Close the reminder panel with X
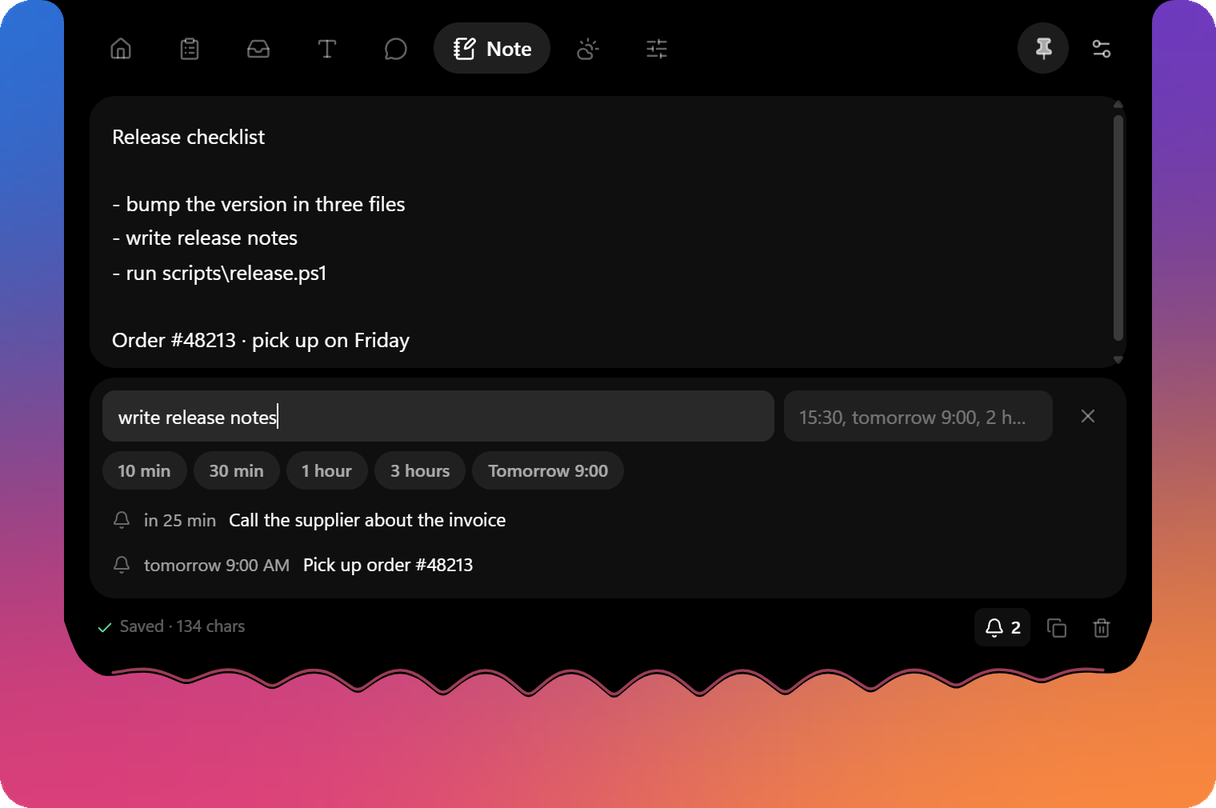This screenshot has width=1216, height=808. (x=1088, y=416)
